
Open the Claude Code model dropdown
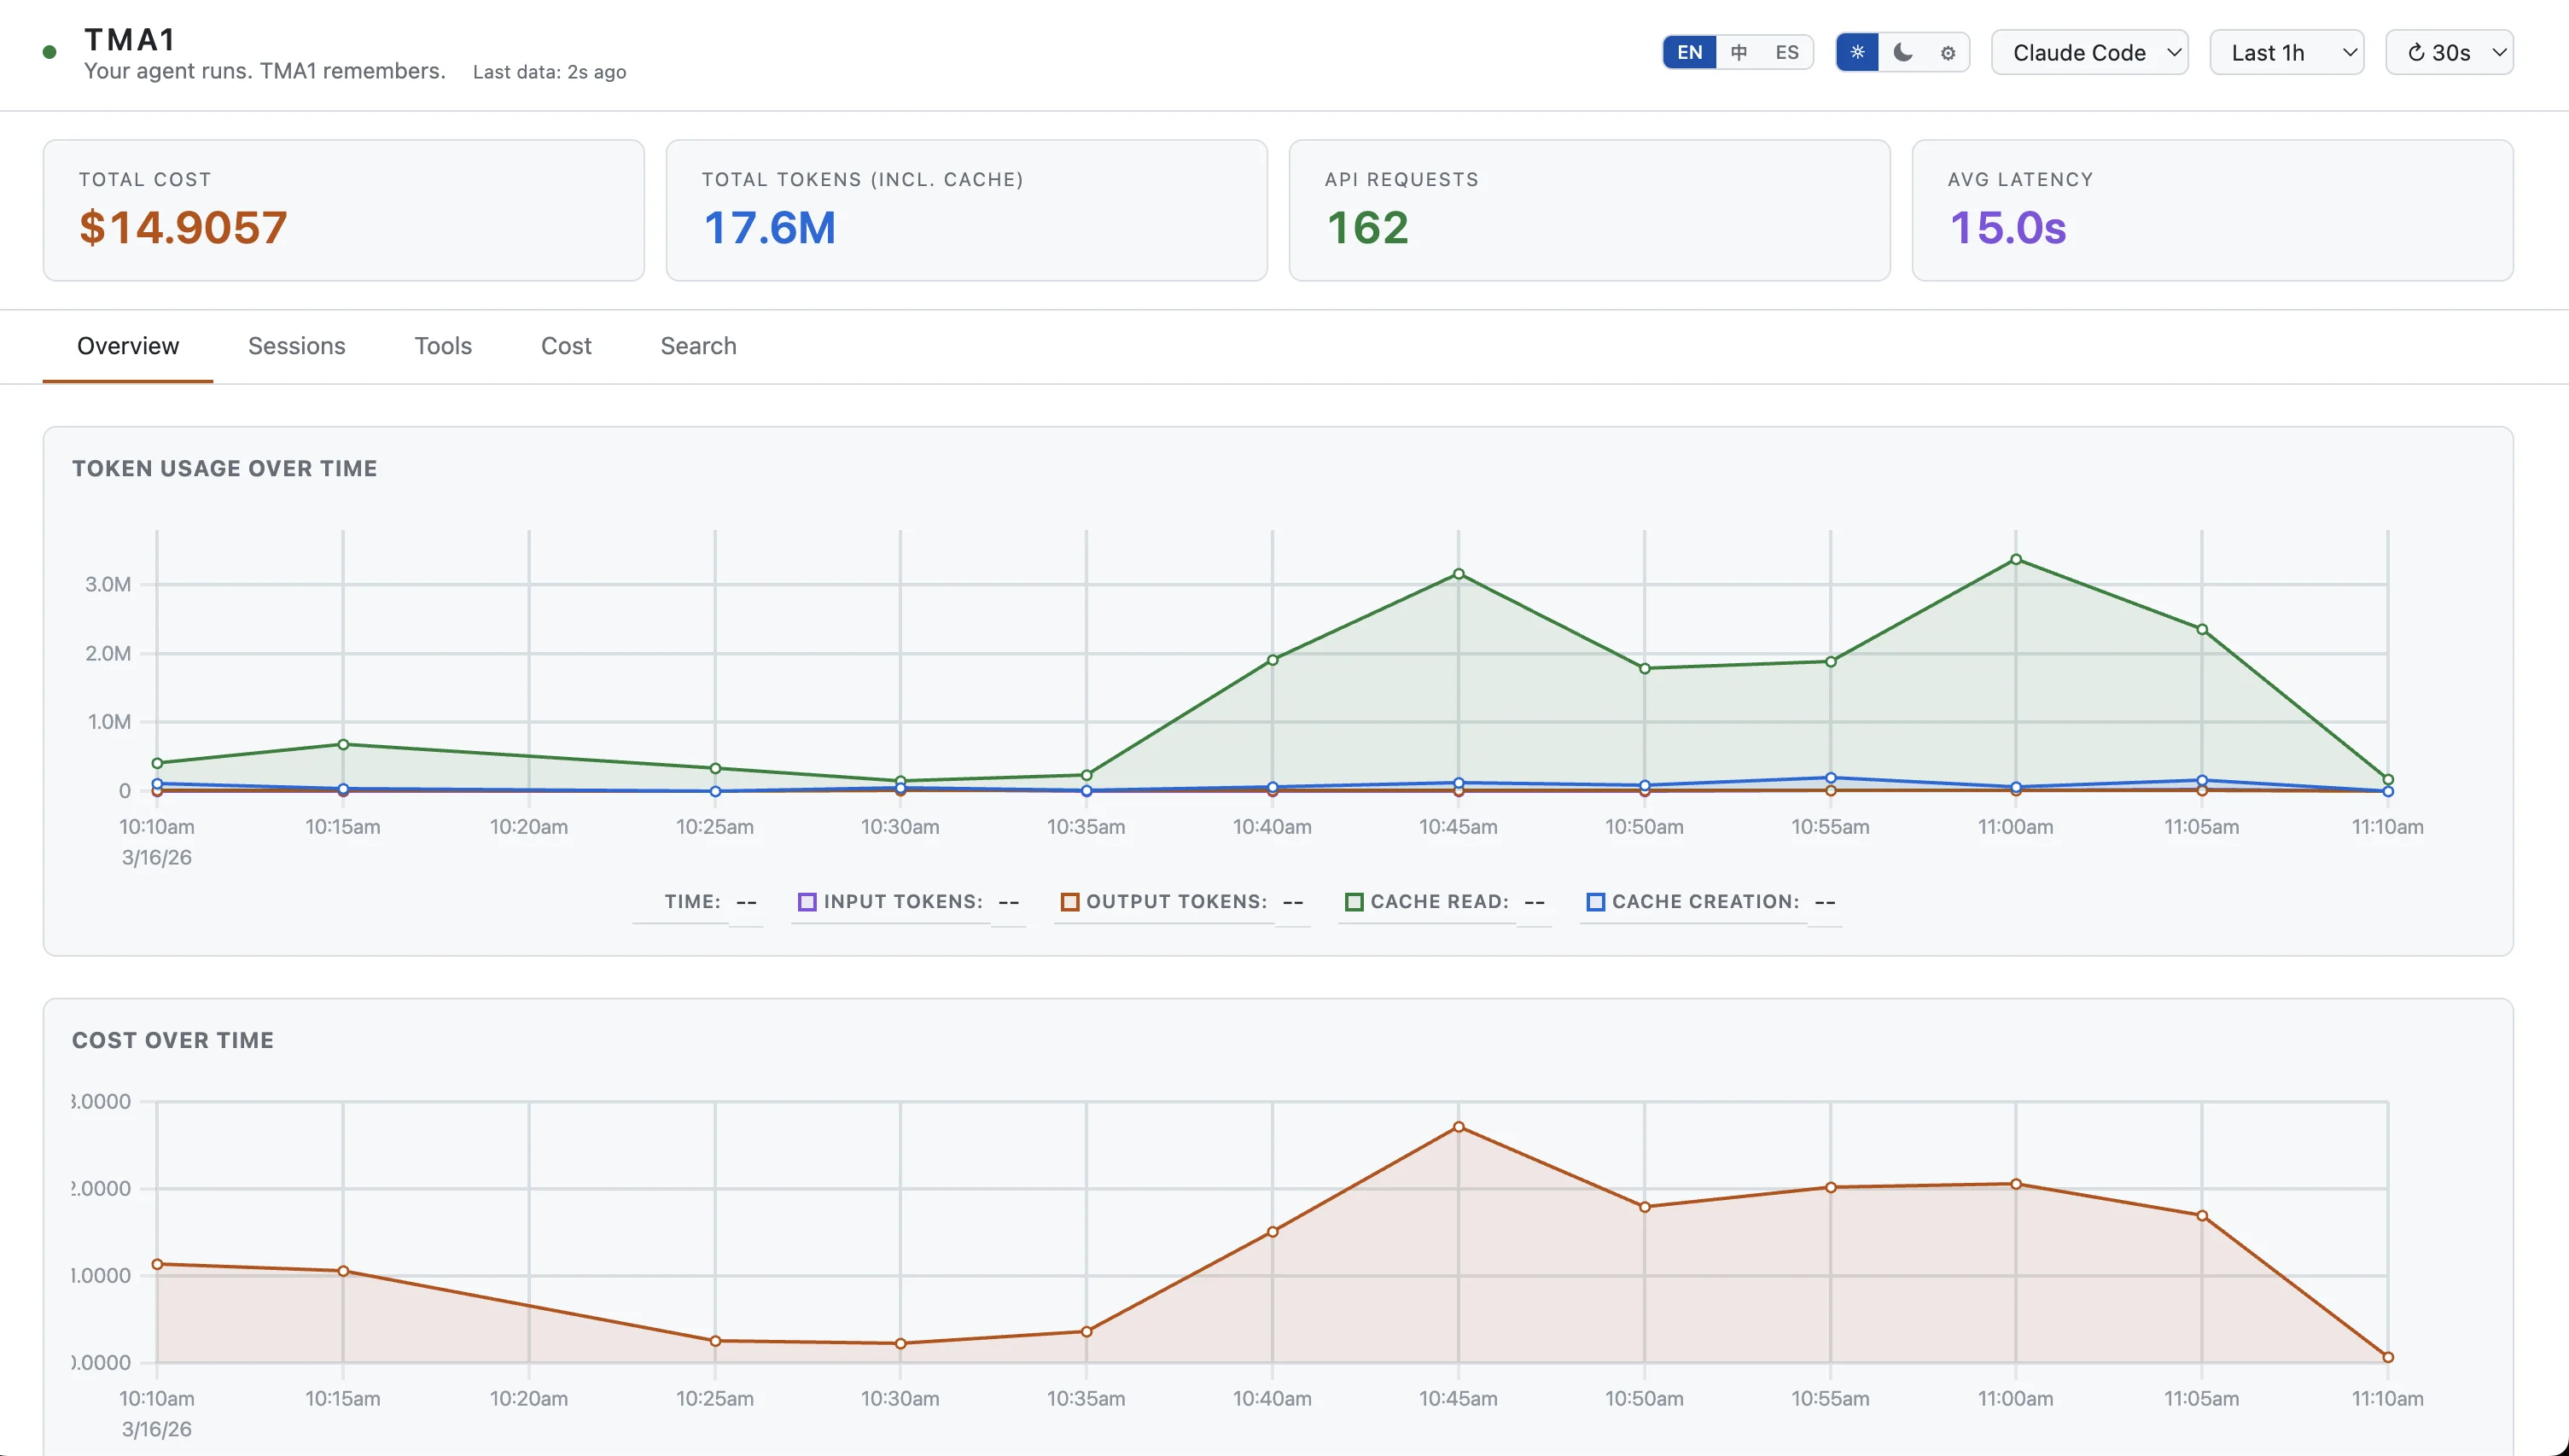tap(2089, 52)
